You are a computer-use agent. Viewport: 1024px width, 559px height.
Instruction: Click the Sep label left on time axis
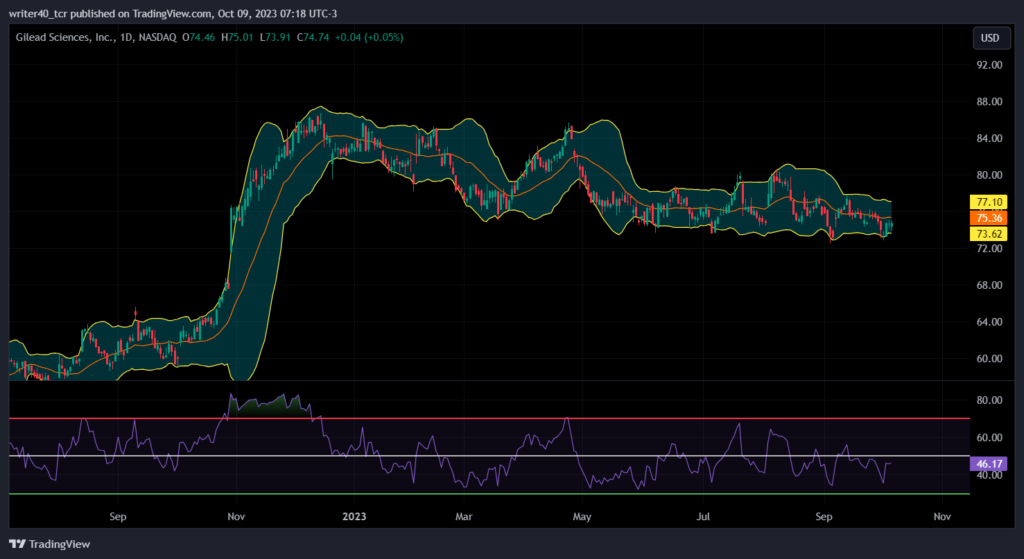tap(118, 517)
